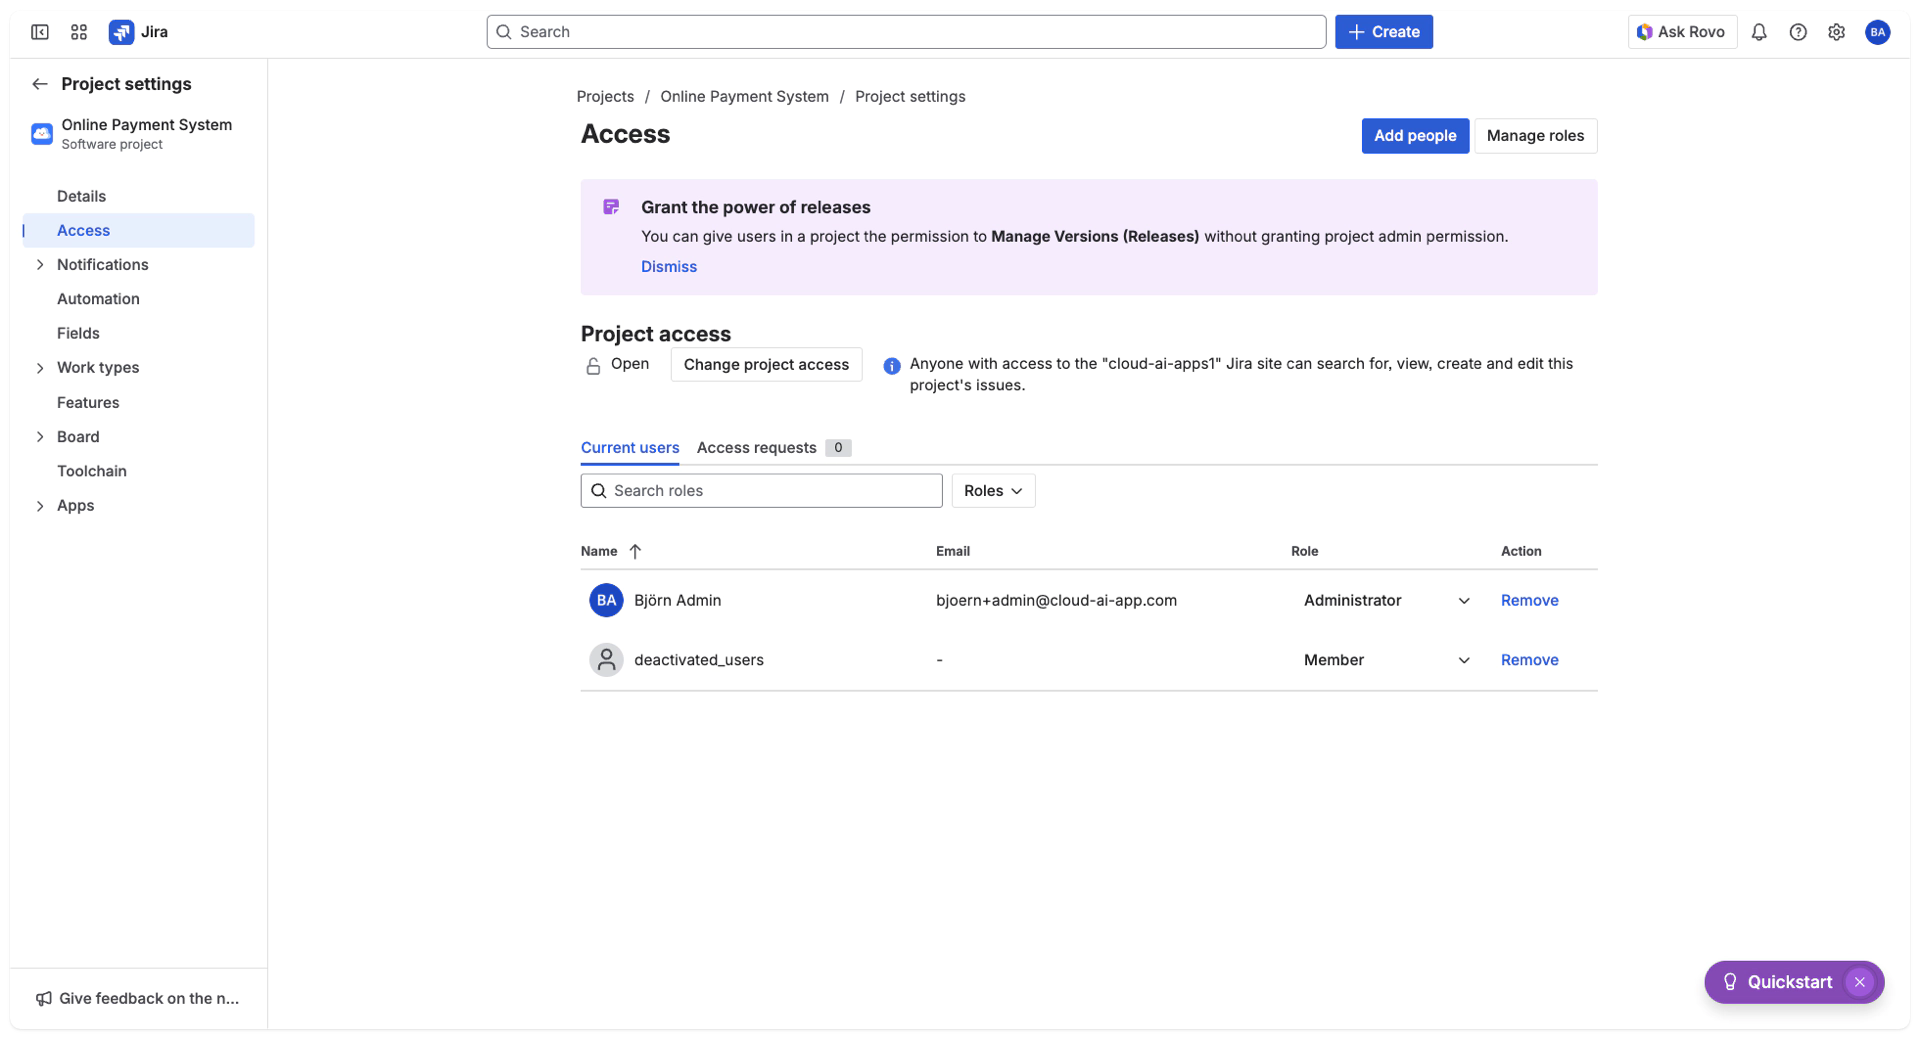Screen dimensions: 1920x1039
Task: Select Automation in the settings sidebar
Action: pyautogui.click(x=98, y=298)
